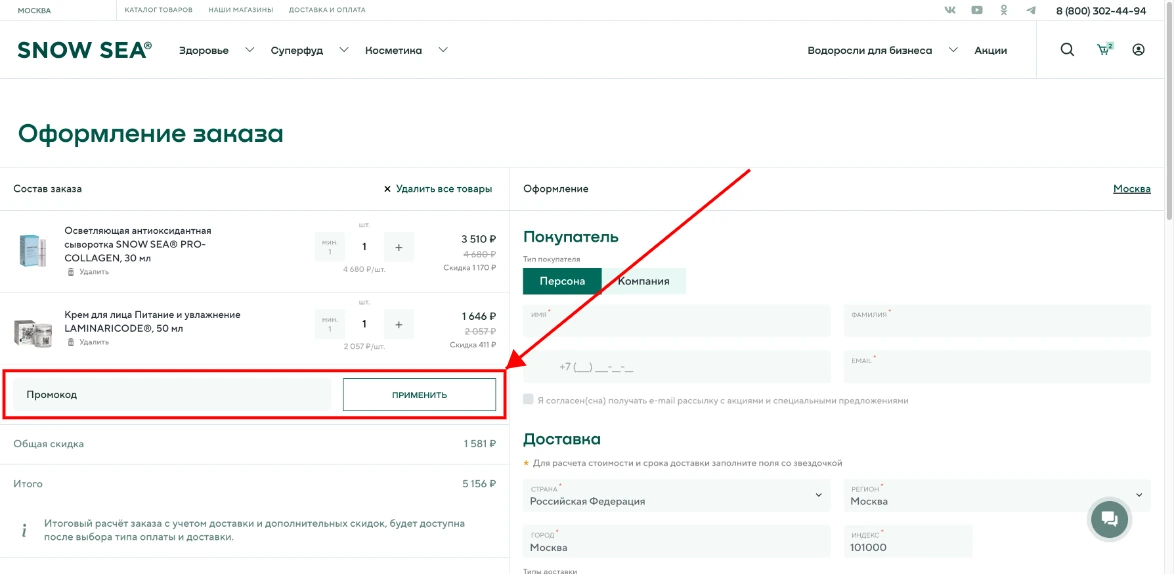Open the Odnoklassniki social link icon

point(1004,10)
